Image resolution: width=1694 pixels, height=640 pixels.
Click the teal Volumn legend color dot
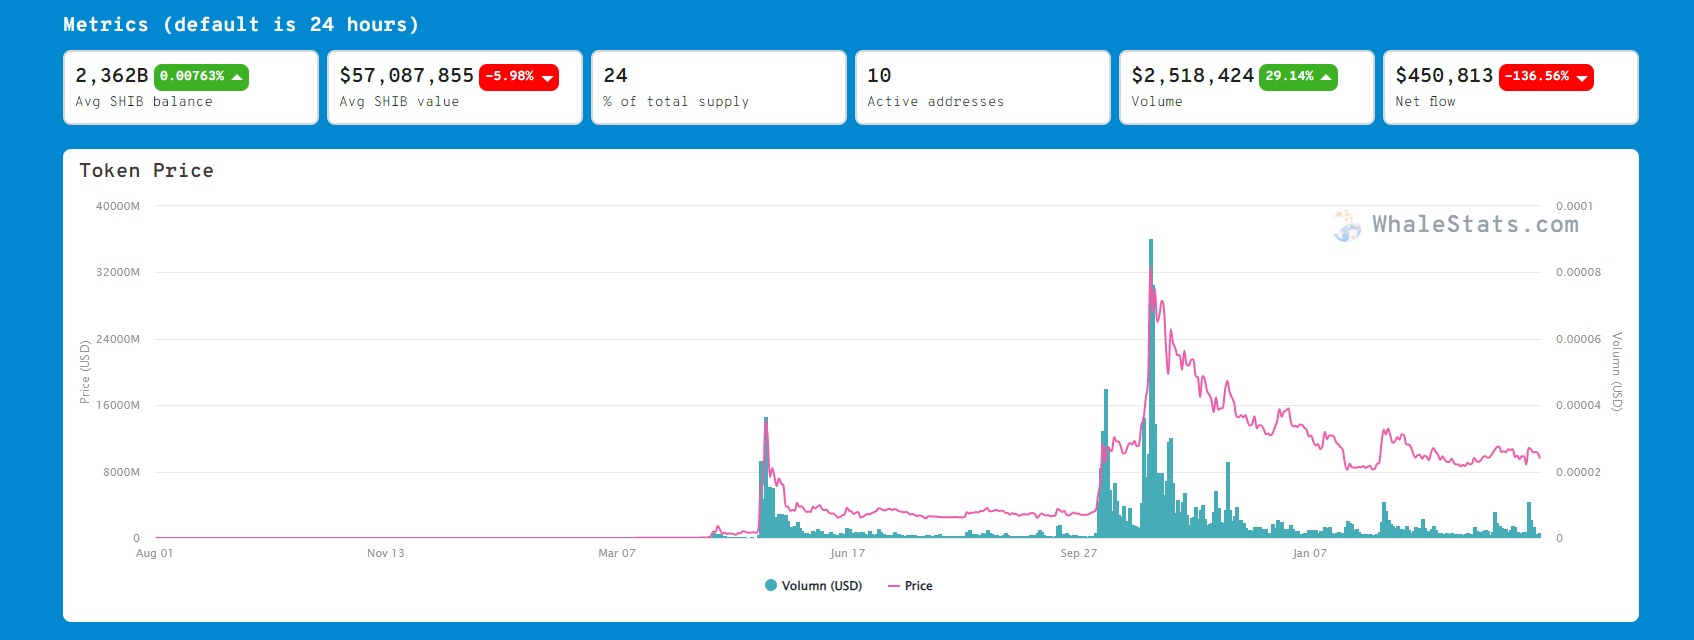pyautogui.click(x=771, y=586)
